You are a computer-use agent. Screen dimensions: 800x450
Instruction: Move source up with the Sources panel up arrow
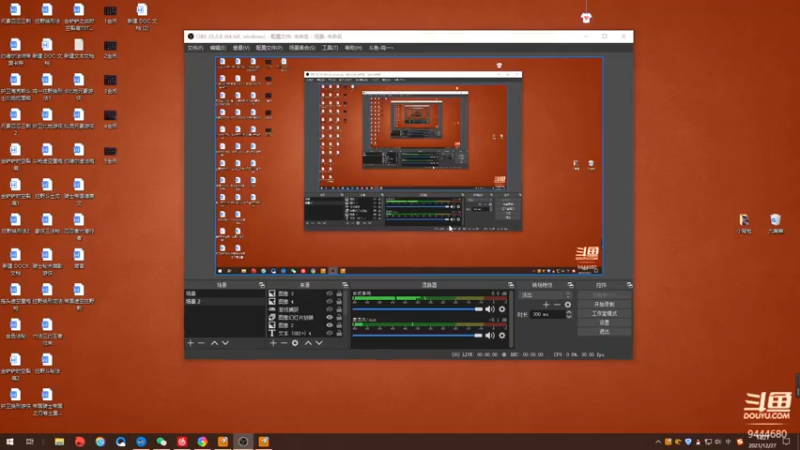pyautogui.click(x=308, y=343)
